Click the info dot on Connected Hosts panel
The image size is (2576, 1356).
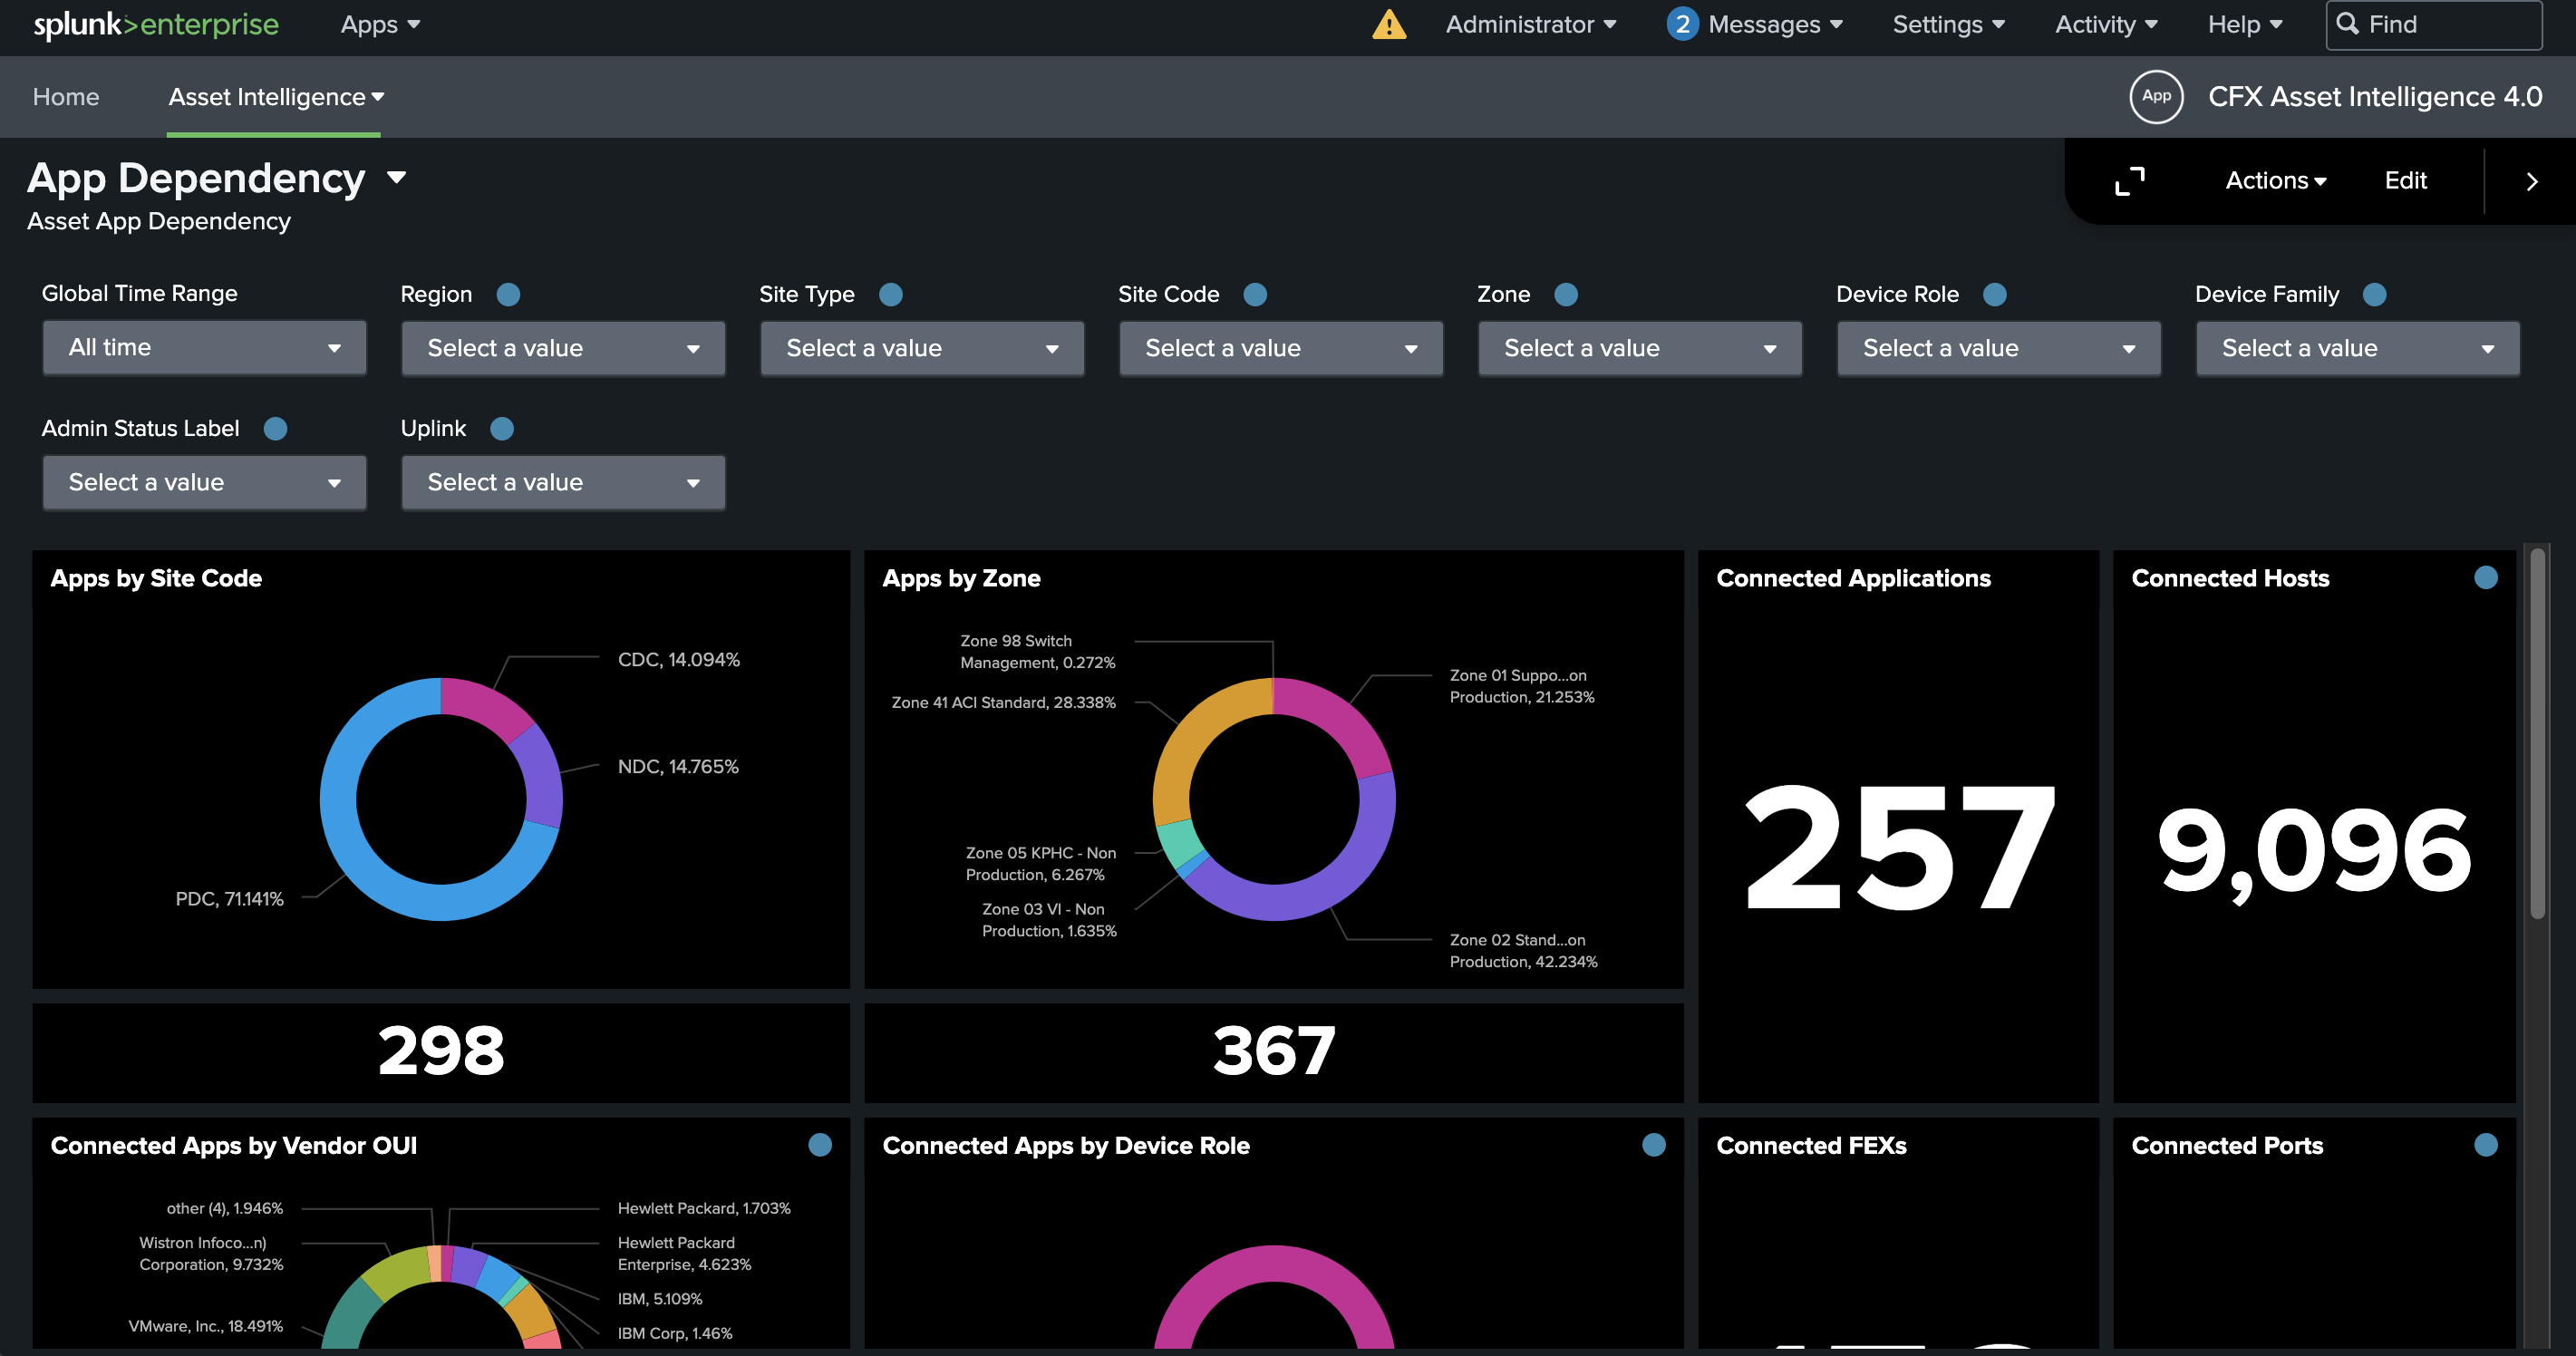[x=2486, y=577]
